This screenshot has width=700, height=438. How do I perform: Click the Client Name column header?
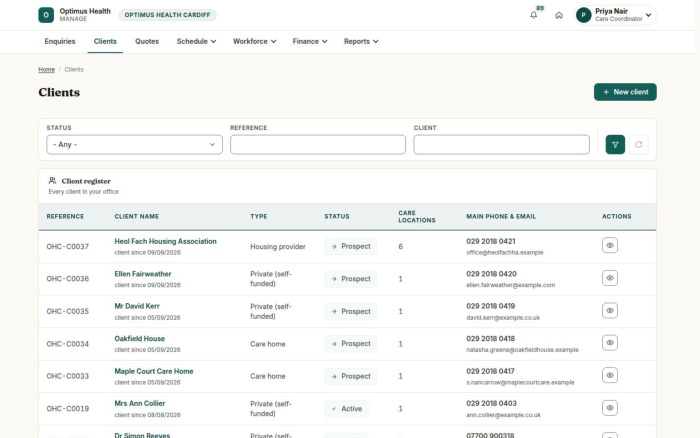137,217
